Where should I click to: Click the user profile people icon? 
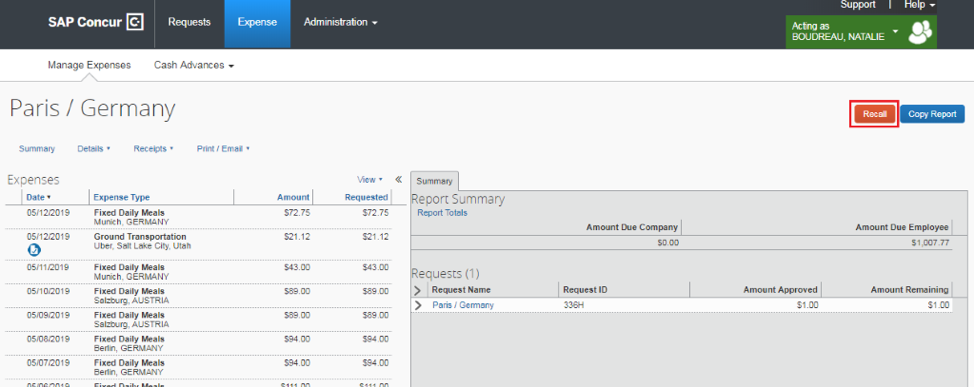coord(920,32)
